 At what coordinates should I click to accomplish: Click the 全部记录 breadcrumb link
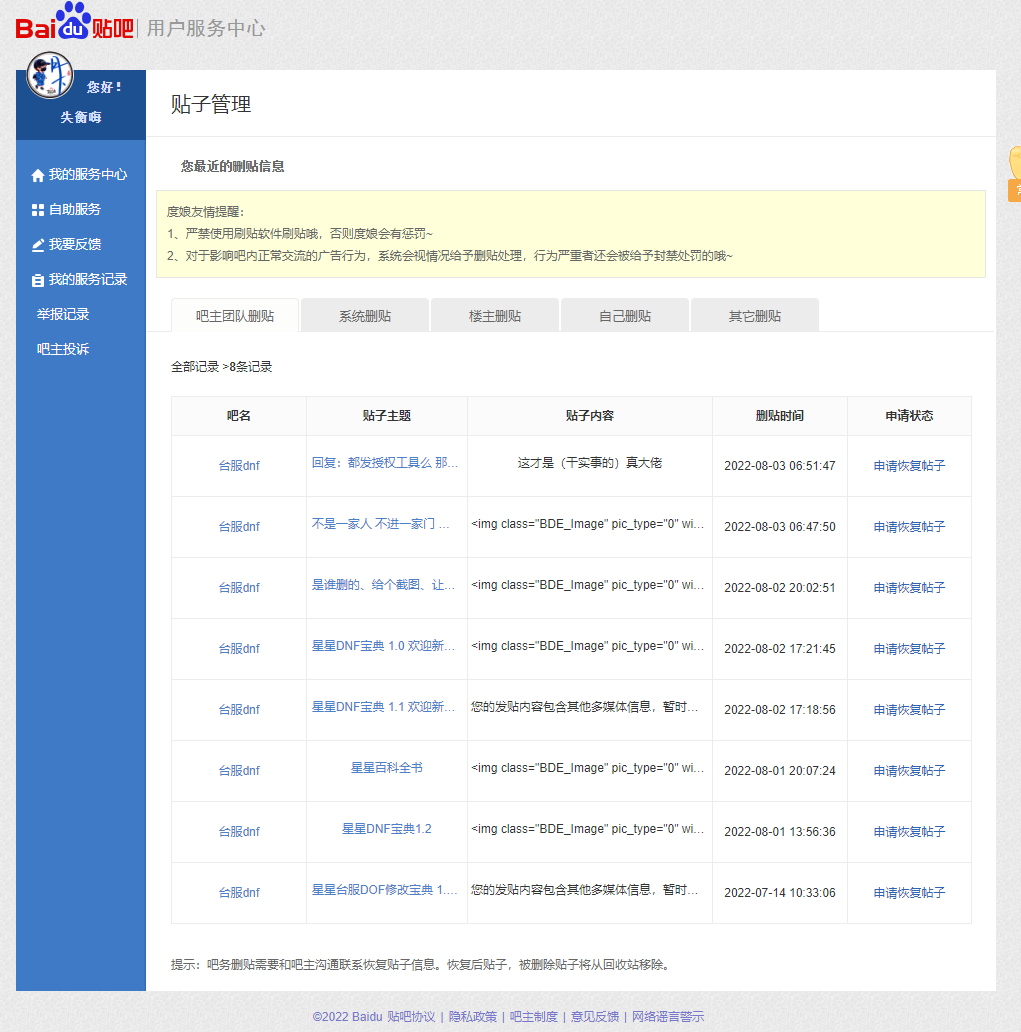click(195, 367)
